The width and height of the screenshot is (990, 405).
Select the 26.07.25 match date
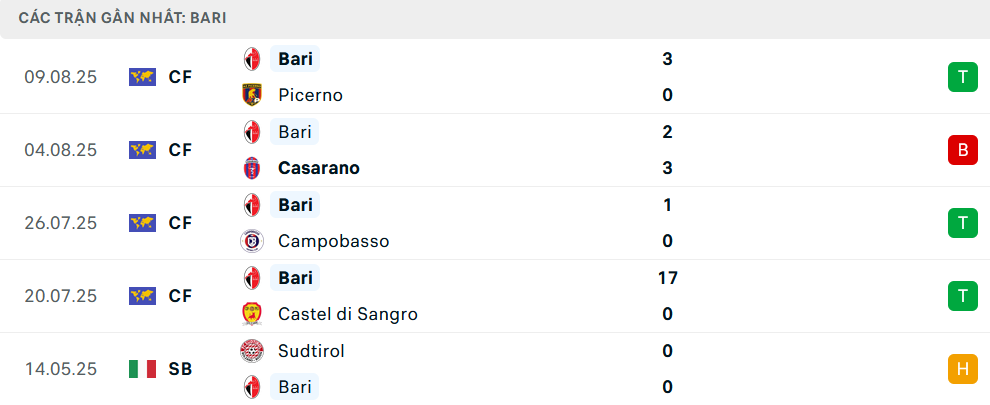[61, 223]
